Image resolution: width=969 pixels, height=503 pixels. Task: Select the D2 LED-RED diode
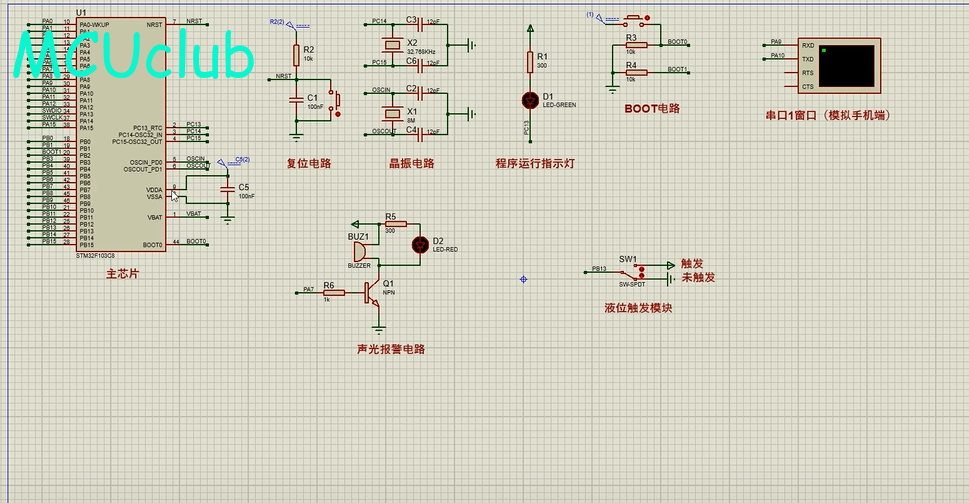pos(420,245)
